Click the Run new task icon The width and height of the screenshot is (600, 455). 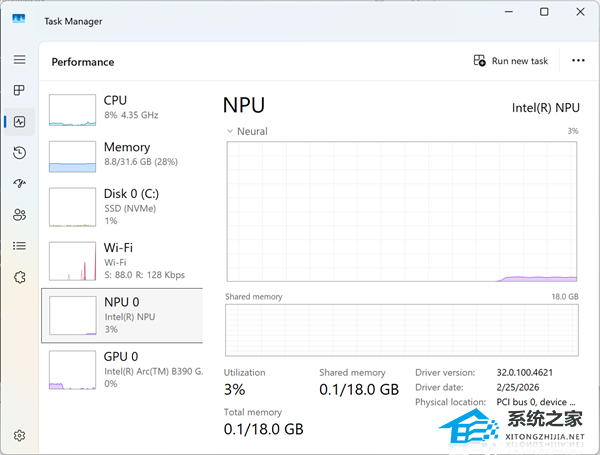pos(479,60)
